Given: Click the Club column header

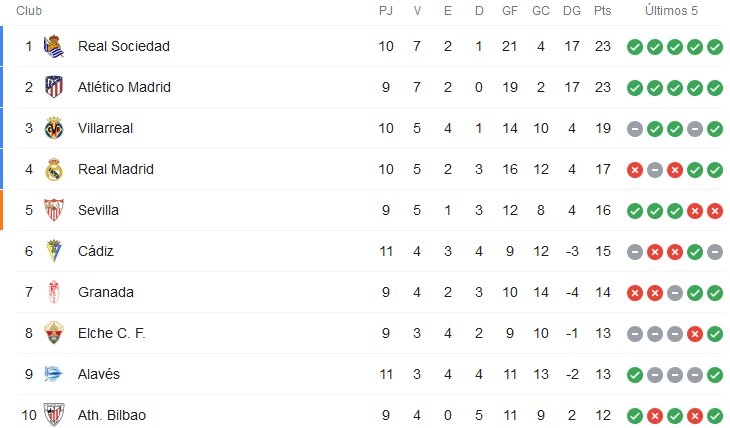Looking at the screenshot, I should [29, 11].
